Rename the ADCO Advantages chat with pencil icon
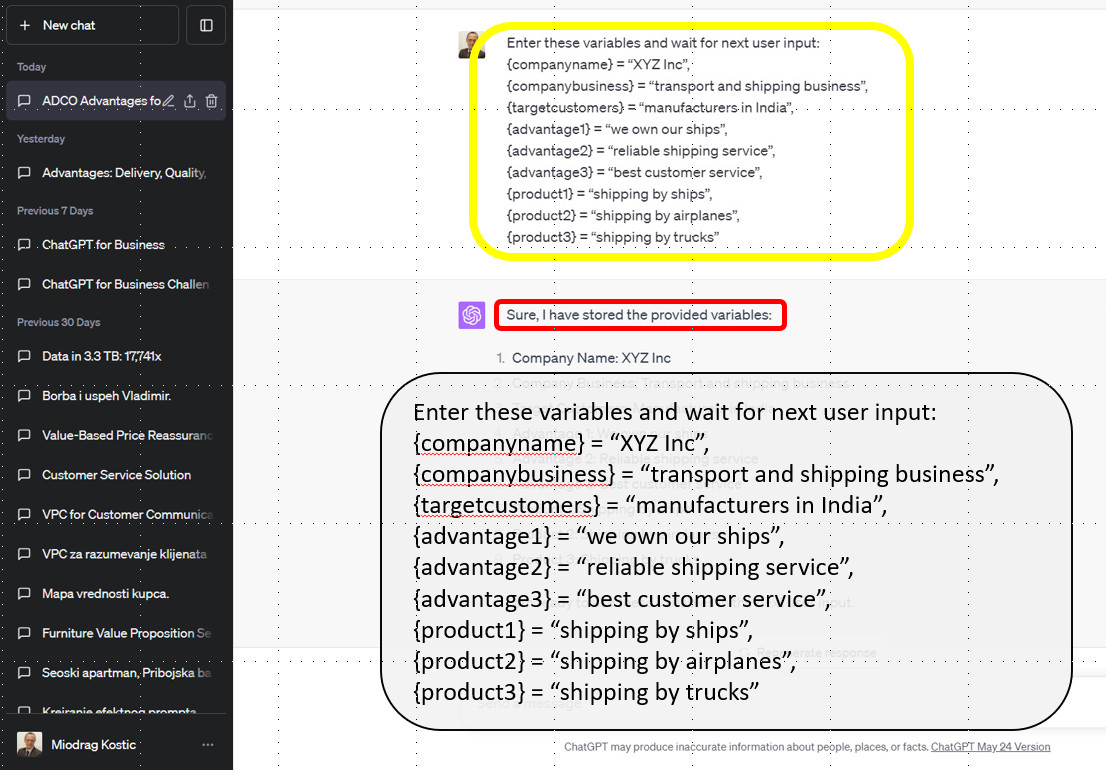This screenshot has width=1106, height=770. [169, 101]
